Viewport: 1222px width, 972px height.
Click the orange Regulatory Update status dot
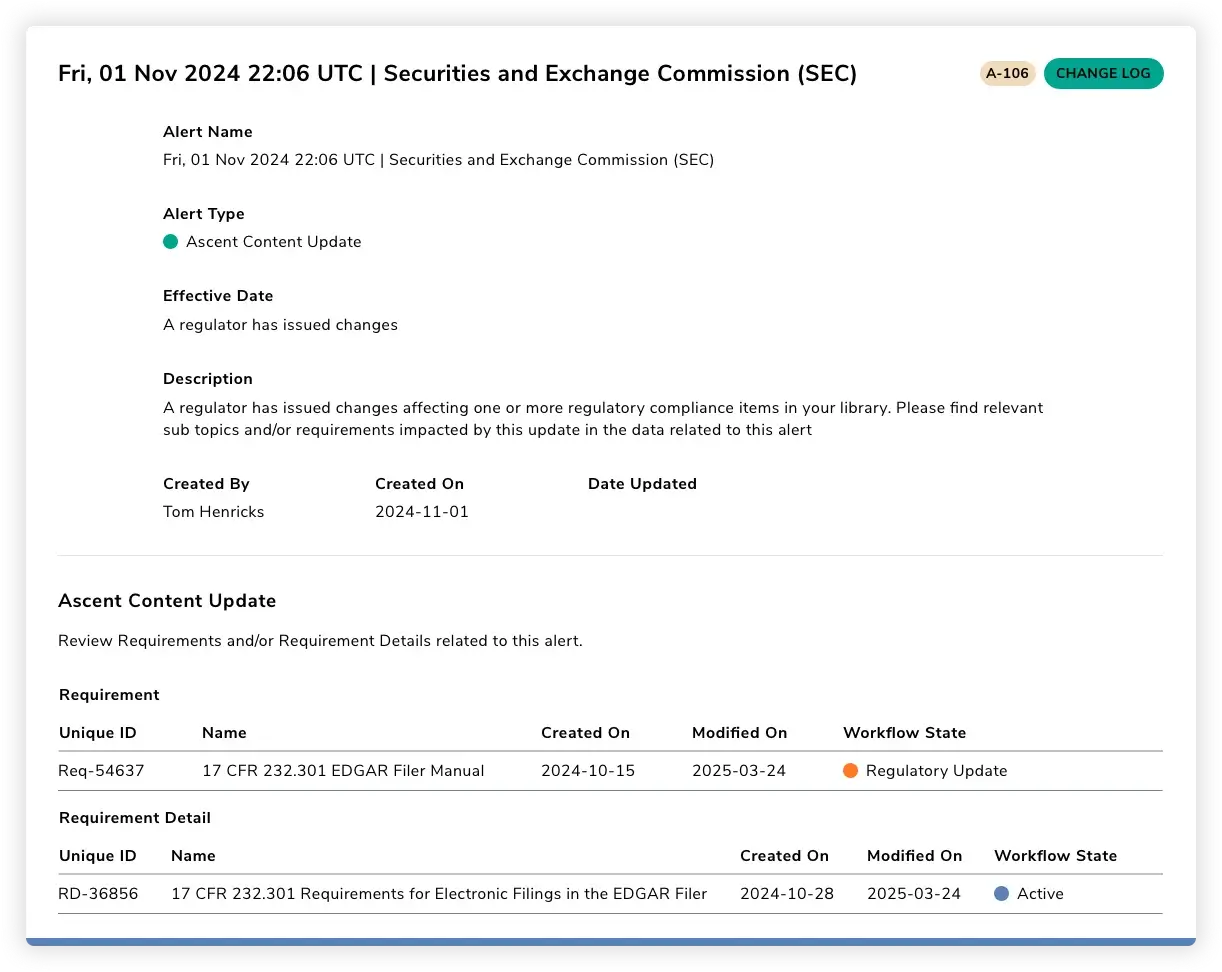point(851,771)
